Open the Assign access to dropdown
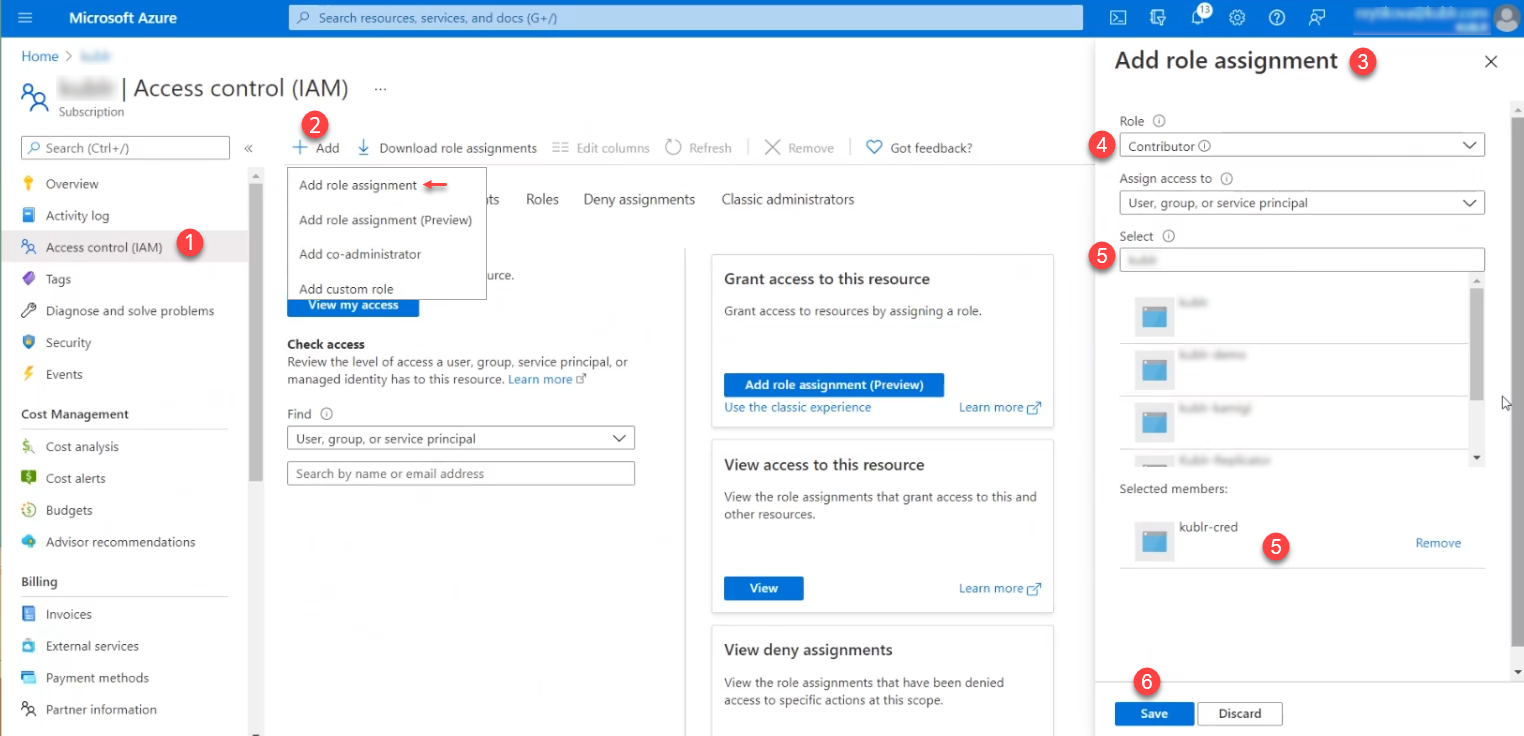The width and height of the screenshot is (1524, 736). point(1302,203)
